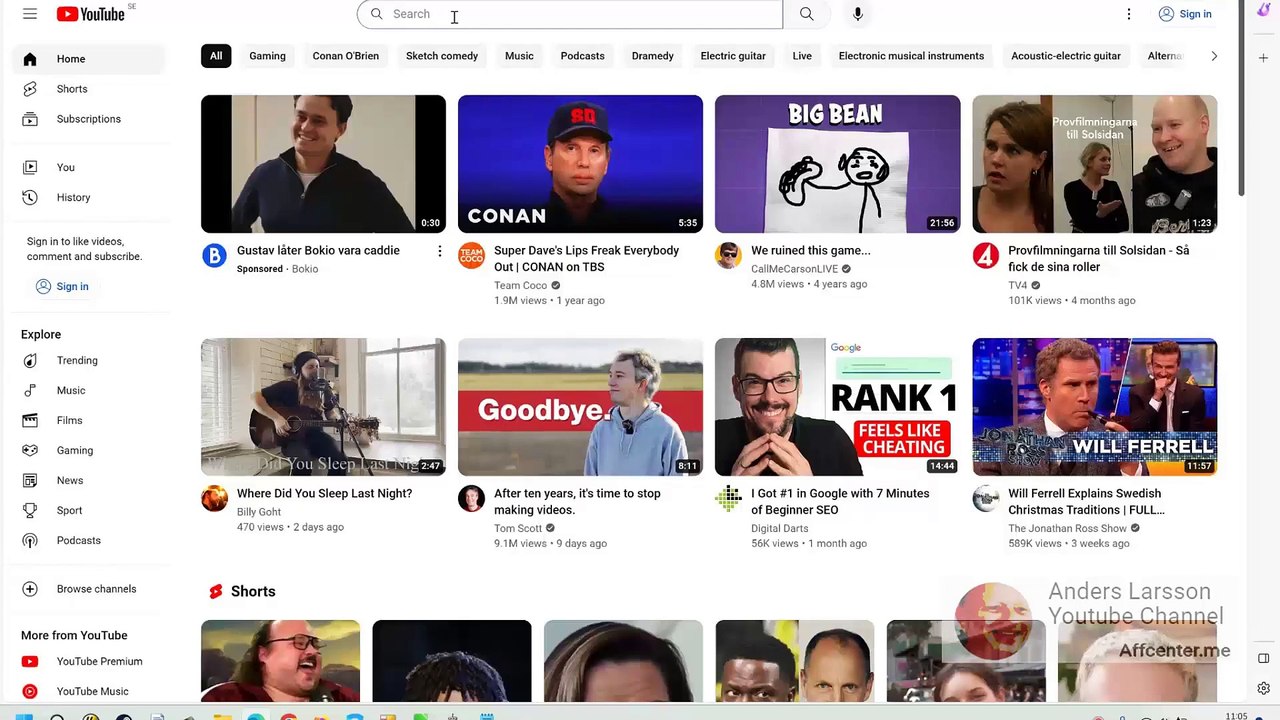The height and width of the screenshot is (720, 1280).
Task: Start voice search with the microphone
Action: [x=858, y=14]
